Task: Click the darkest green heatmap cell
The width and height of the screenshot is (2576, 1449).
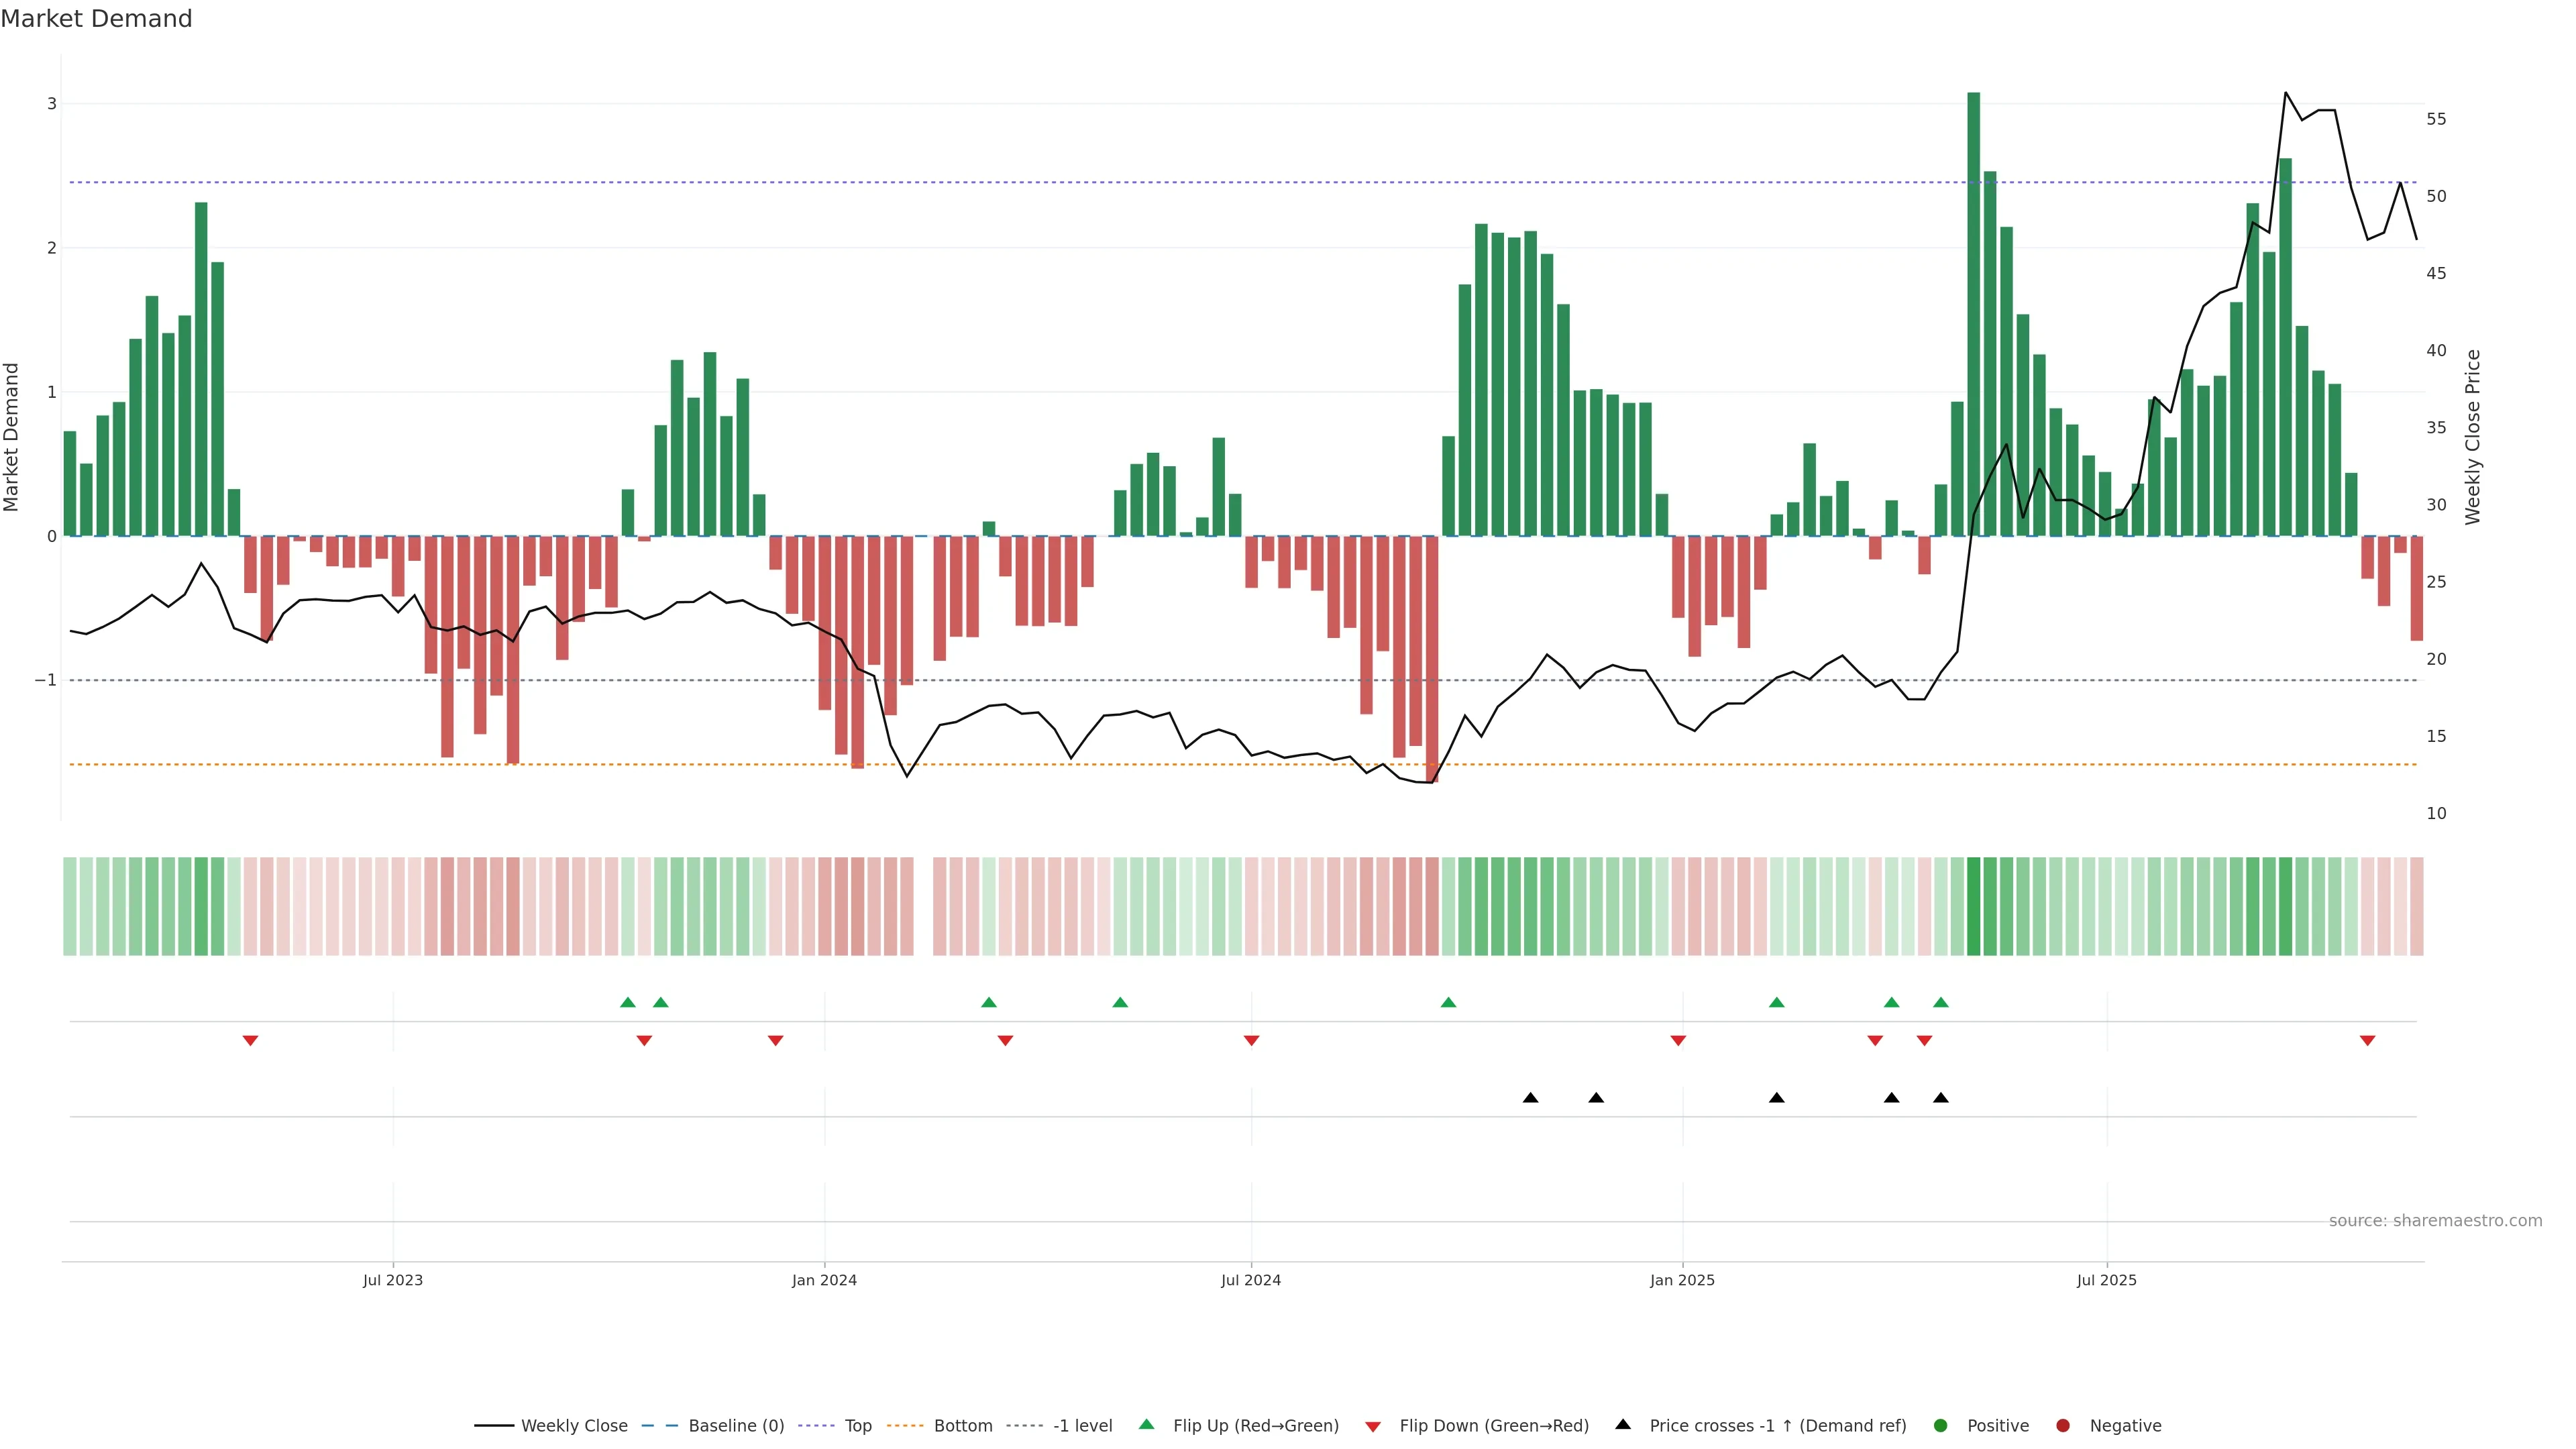Action: [1973, 906]
